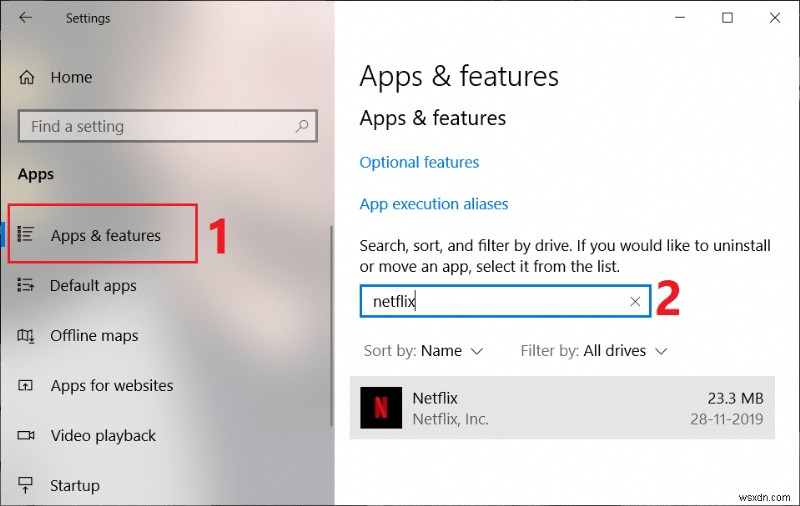Viewport: 800px width, 506px height.
Task: Maximize the Settings window
Action: 727,18
